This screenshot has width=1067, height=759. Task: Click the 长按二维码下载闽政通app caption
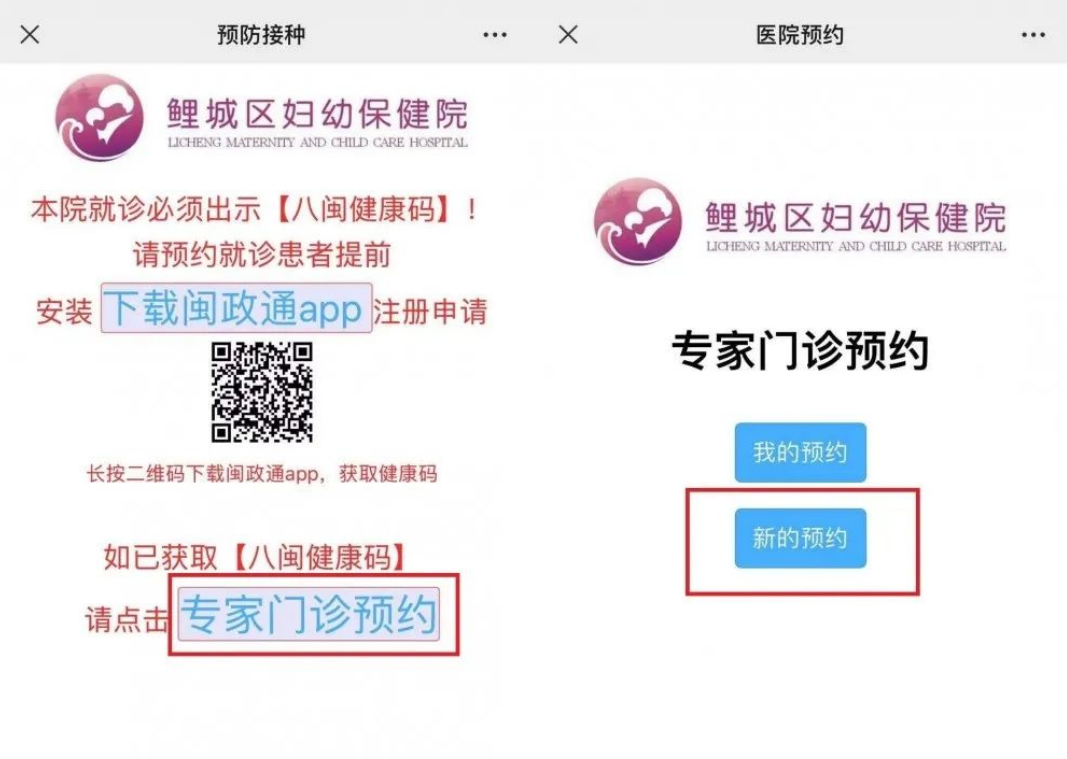pos(261,473)
